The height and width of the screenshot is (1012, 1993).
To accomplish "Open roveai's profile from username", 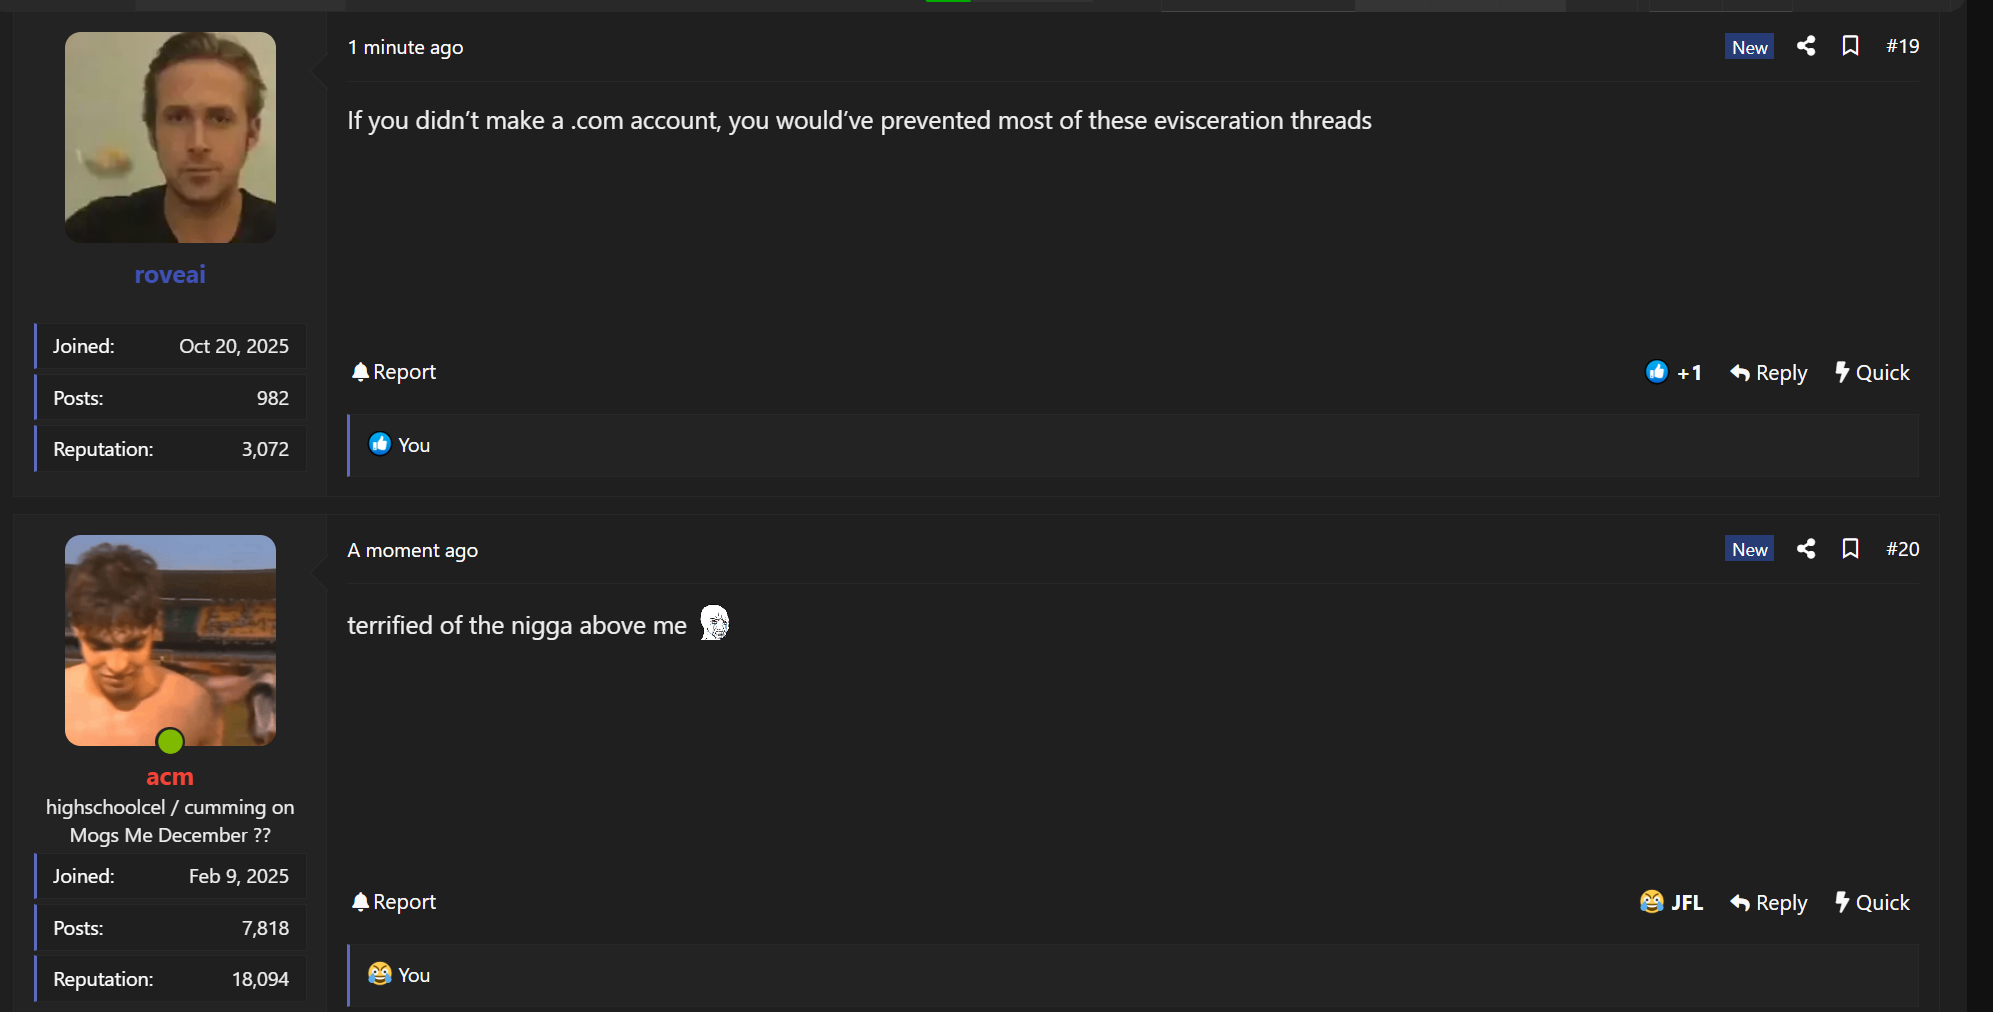I will tap(170, 275).
